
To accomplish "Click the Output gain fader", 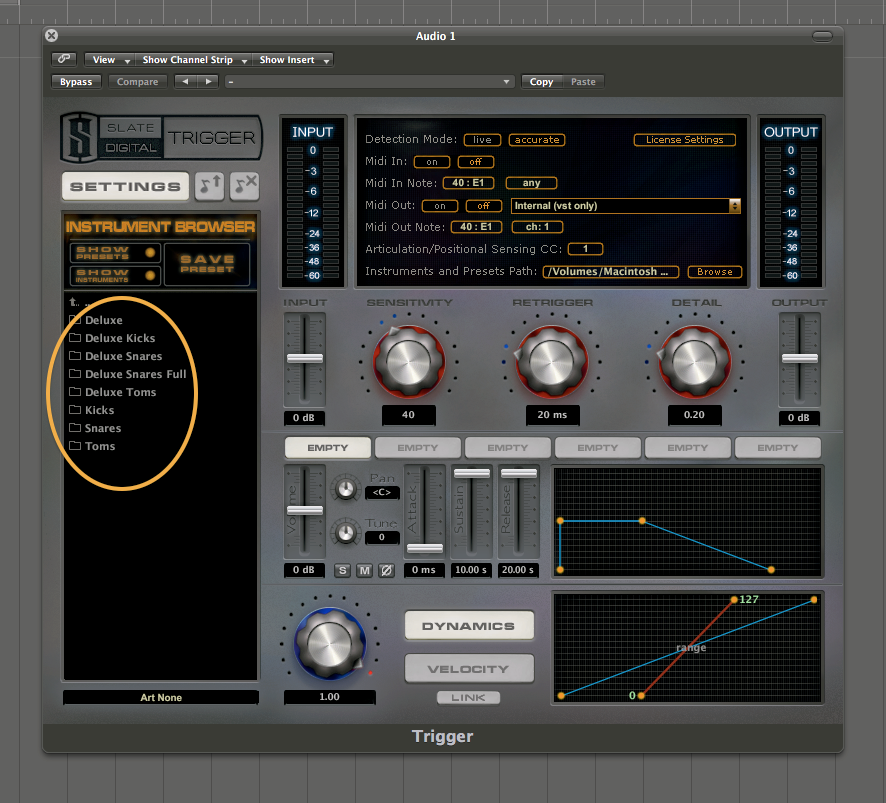I will coord(800,358).
